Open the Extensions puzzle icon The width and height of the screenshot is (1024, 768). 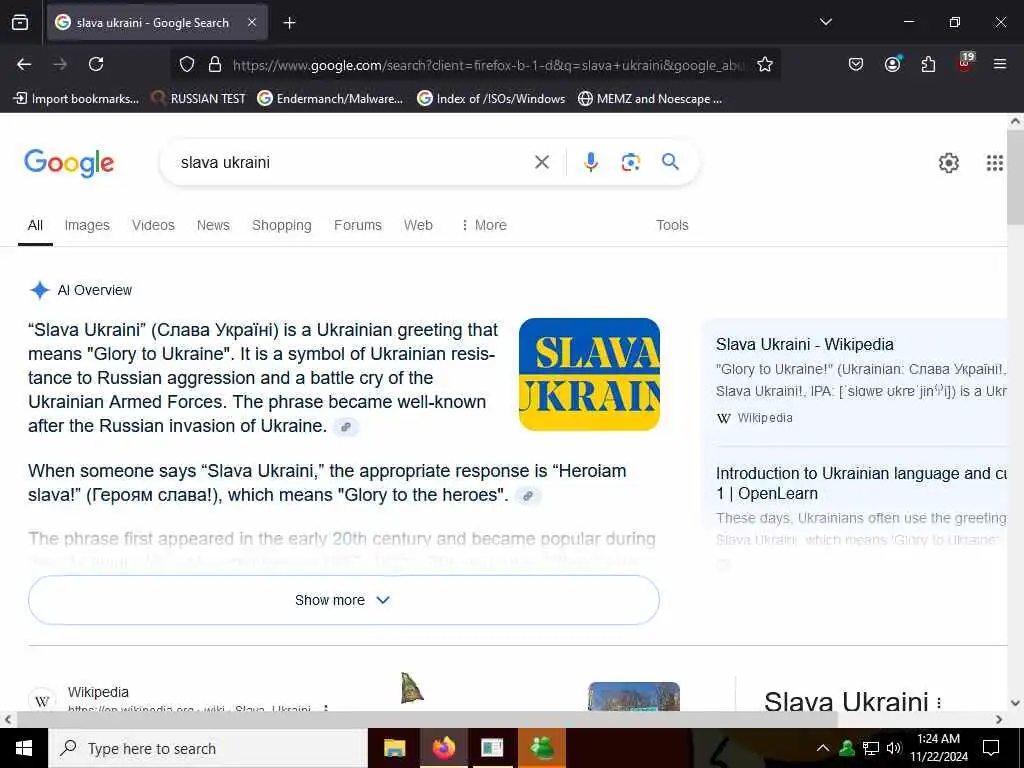(928, 64)
